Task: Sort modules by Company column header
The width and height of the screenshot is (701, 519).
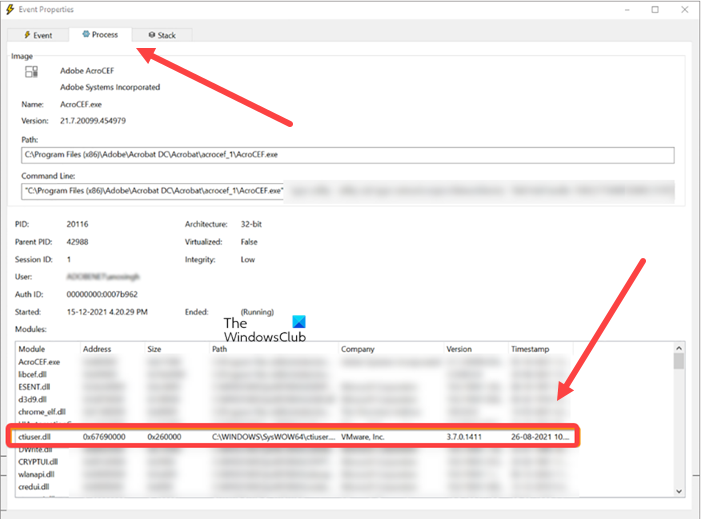Action: point(391,349)
